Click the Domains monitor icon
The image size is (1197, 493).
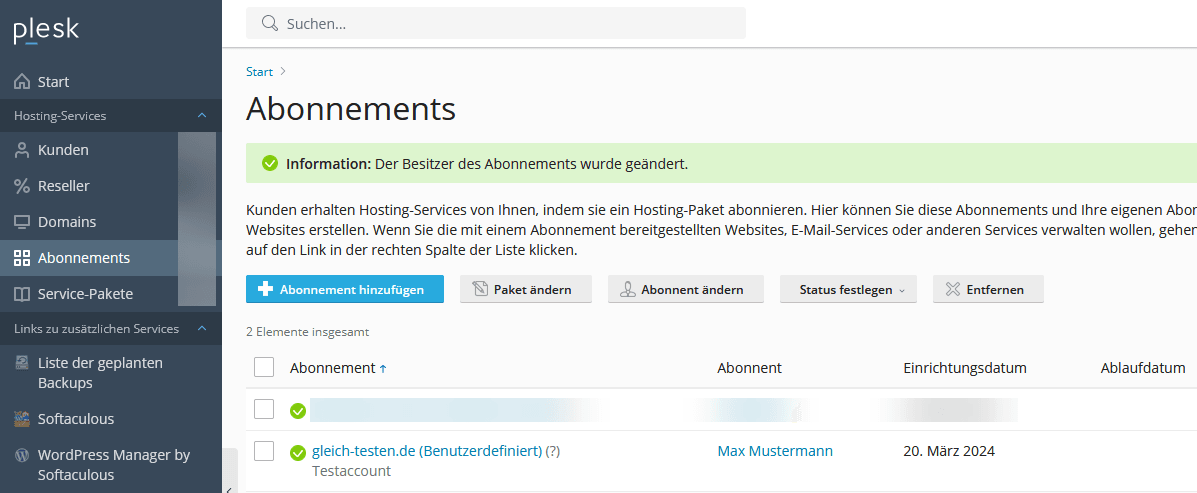22,222
